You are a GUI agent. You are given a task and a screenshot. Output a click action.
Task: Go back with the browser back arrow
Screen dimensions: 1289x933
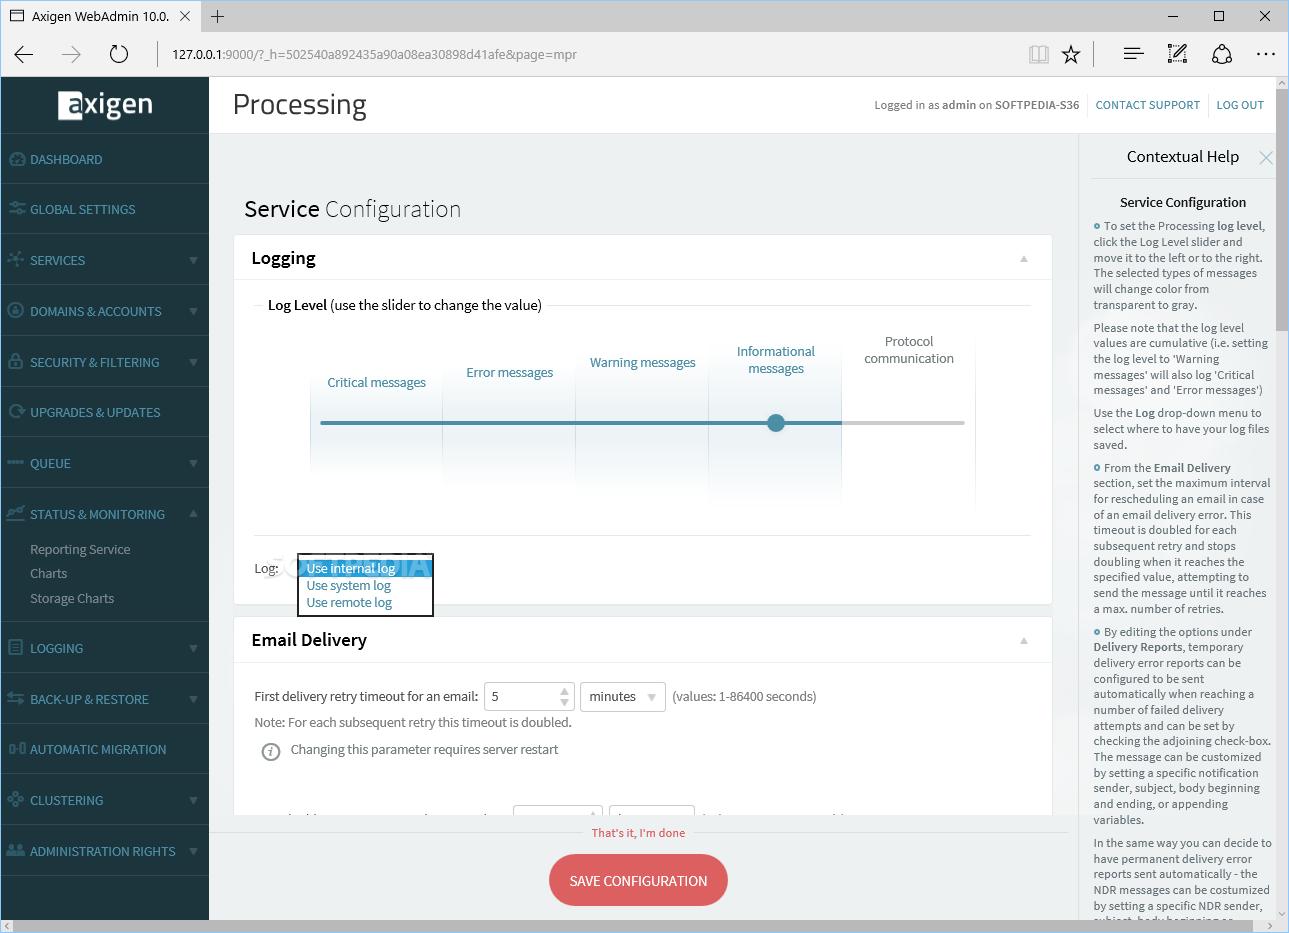tap(24, 54)
